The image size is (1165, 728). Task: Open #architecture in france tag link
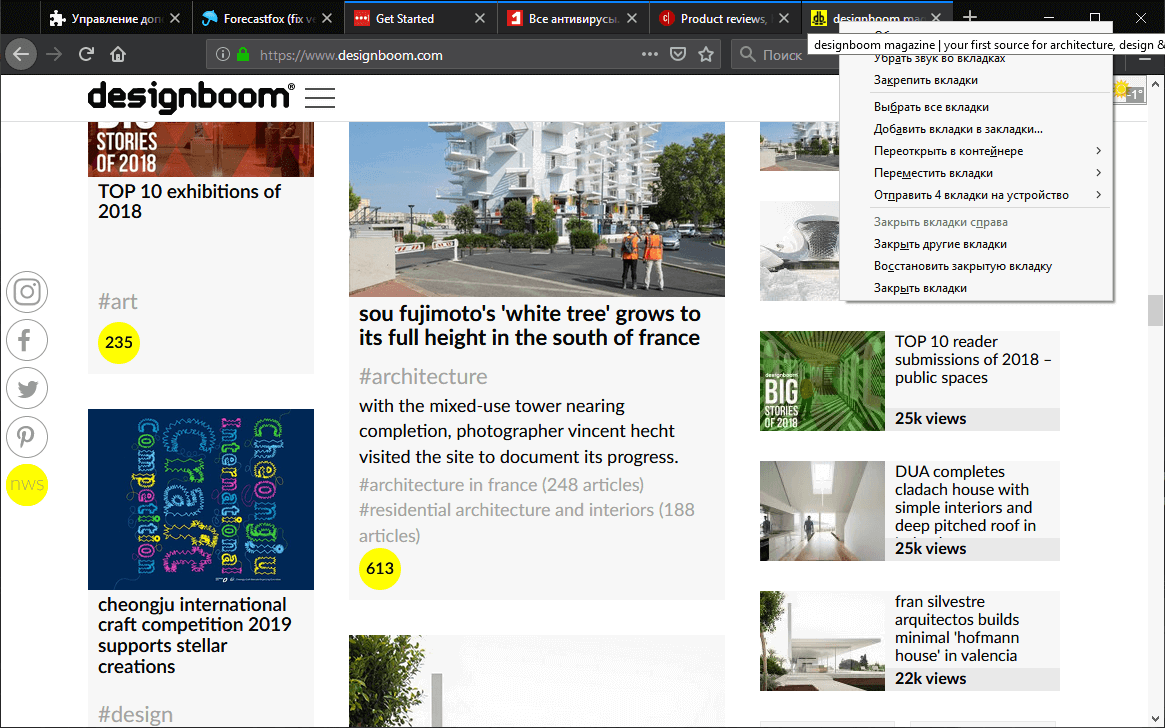coord(502,485)
